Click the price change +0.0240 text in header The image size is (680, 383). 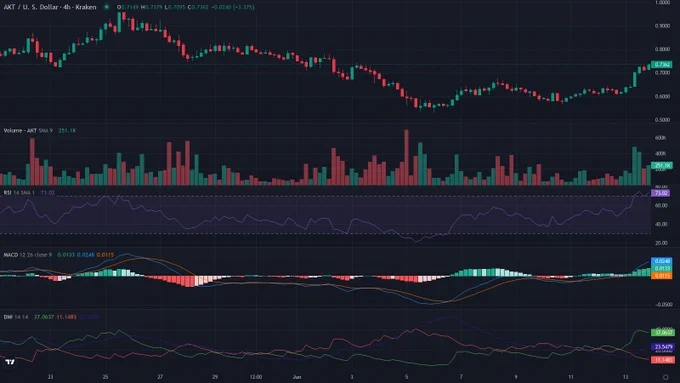pos(221,7)
